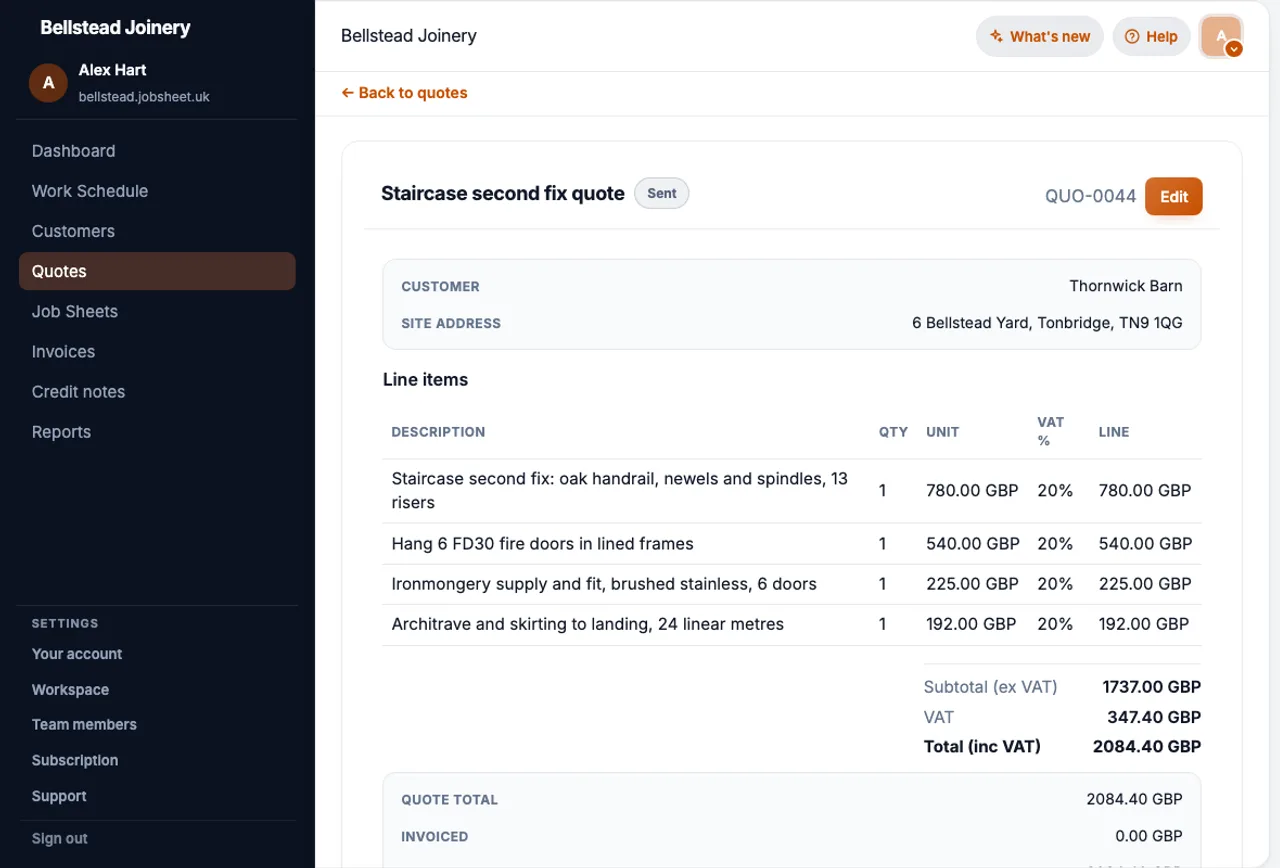Go back to quotes list
The height and width of the screenshot is (868, 1280).
(x=404, y=93)
